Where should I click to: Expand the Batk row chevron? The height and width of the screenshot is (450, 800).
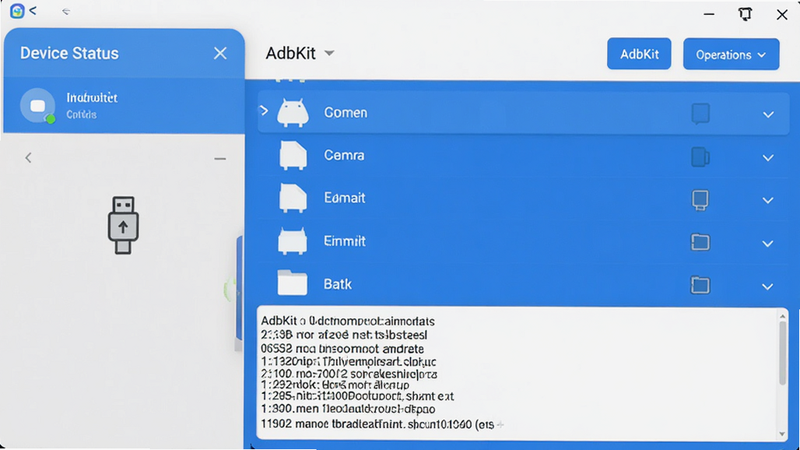768,287
